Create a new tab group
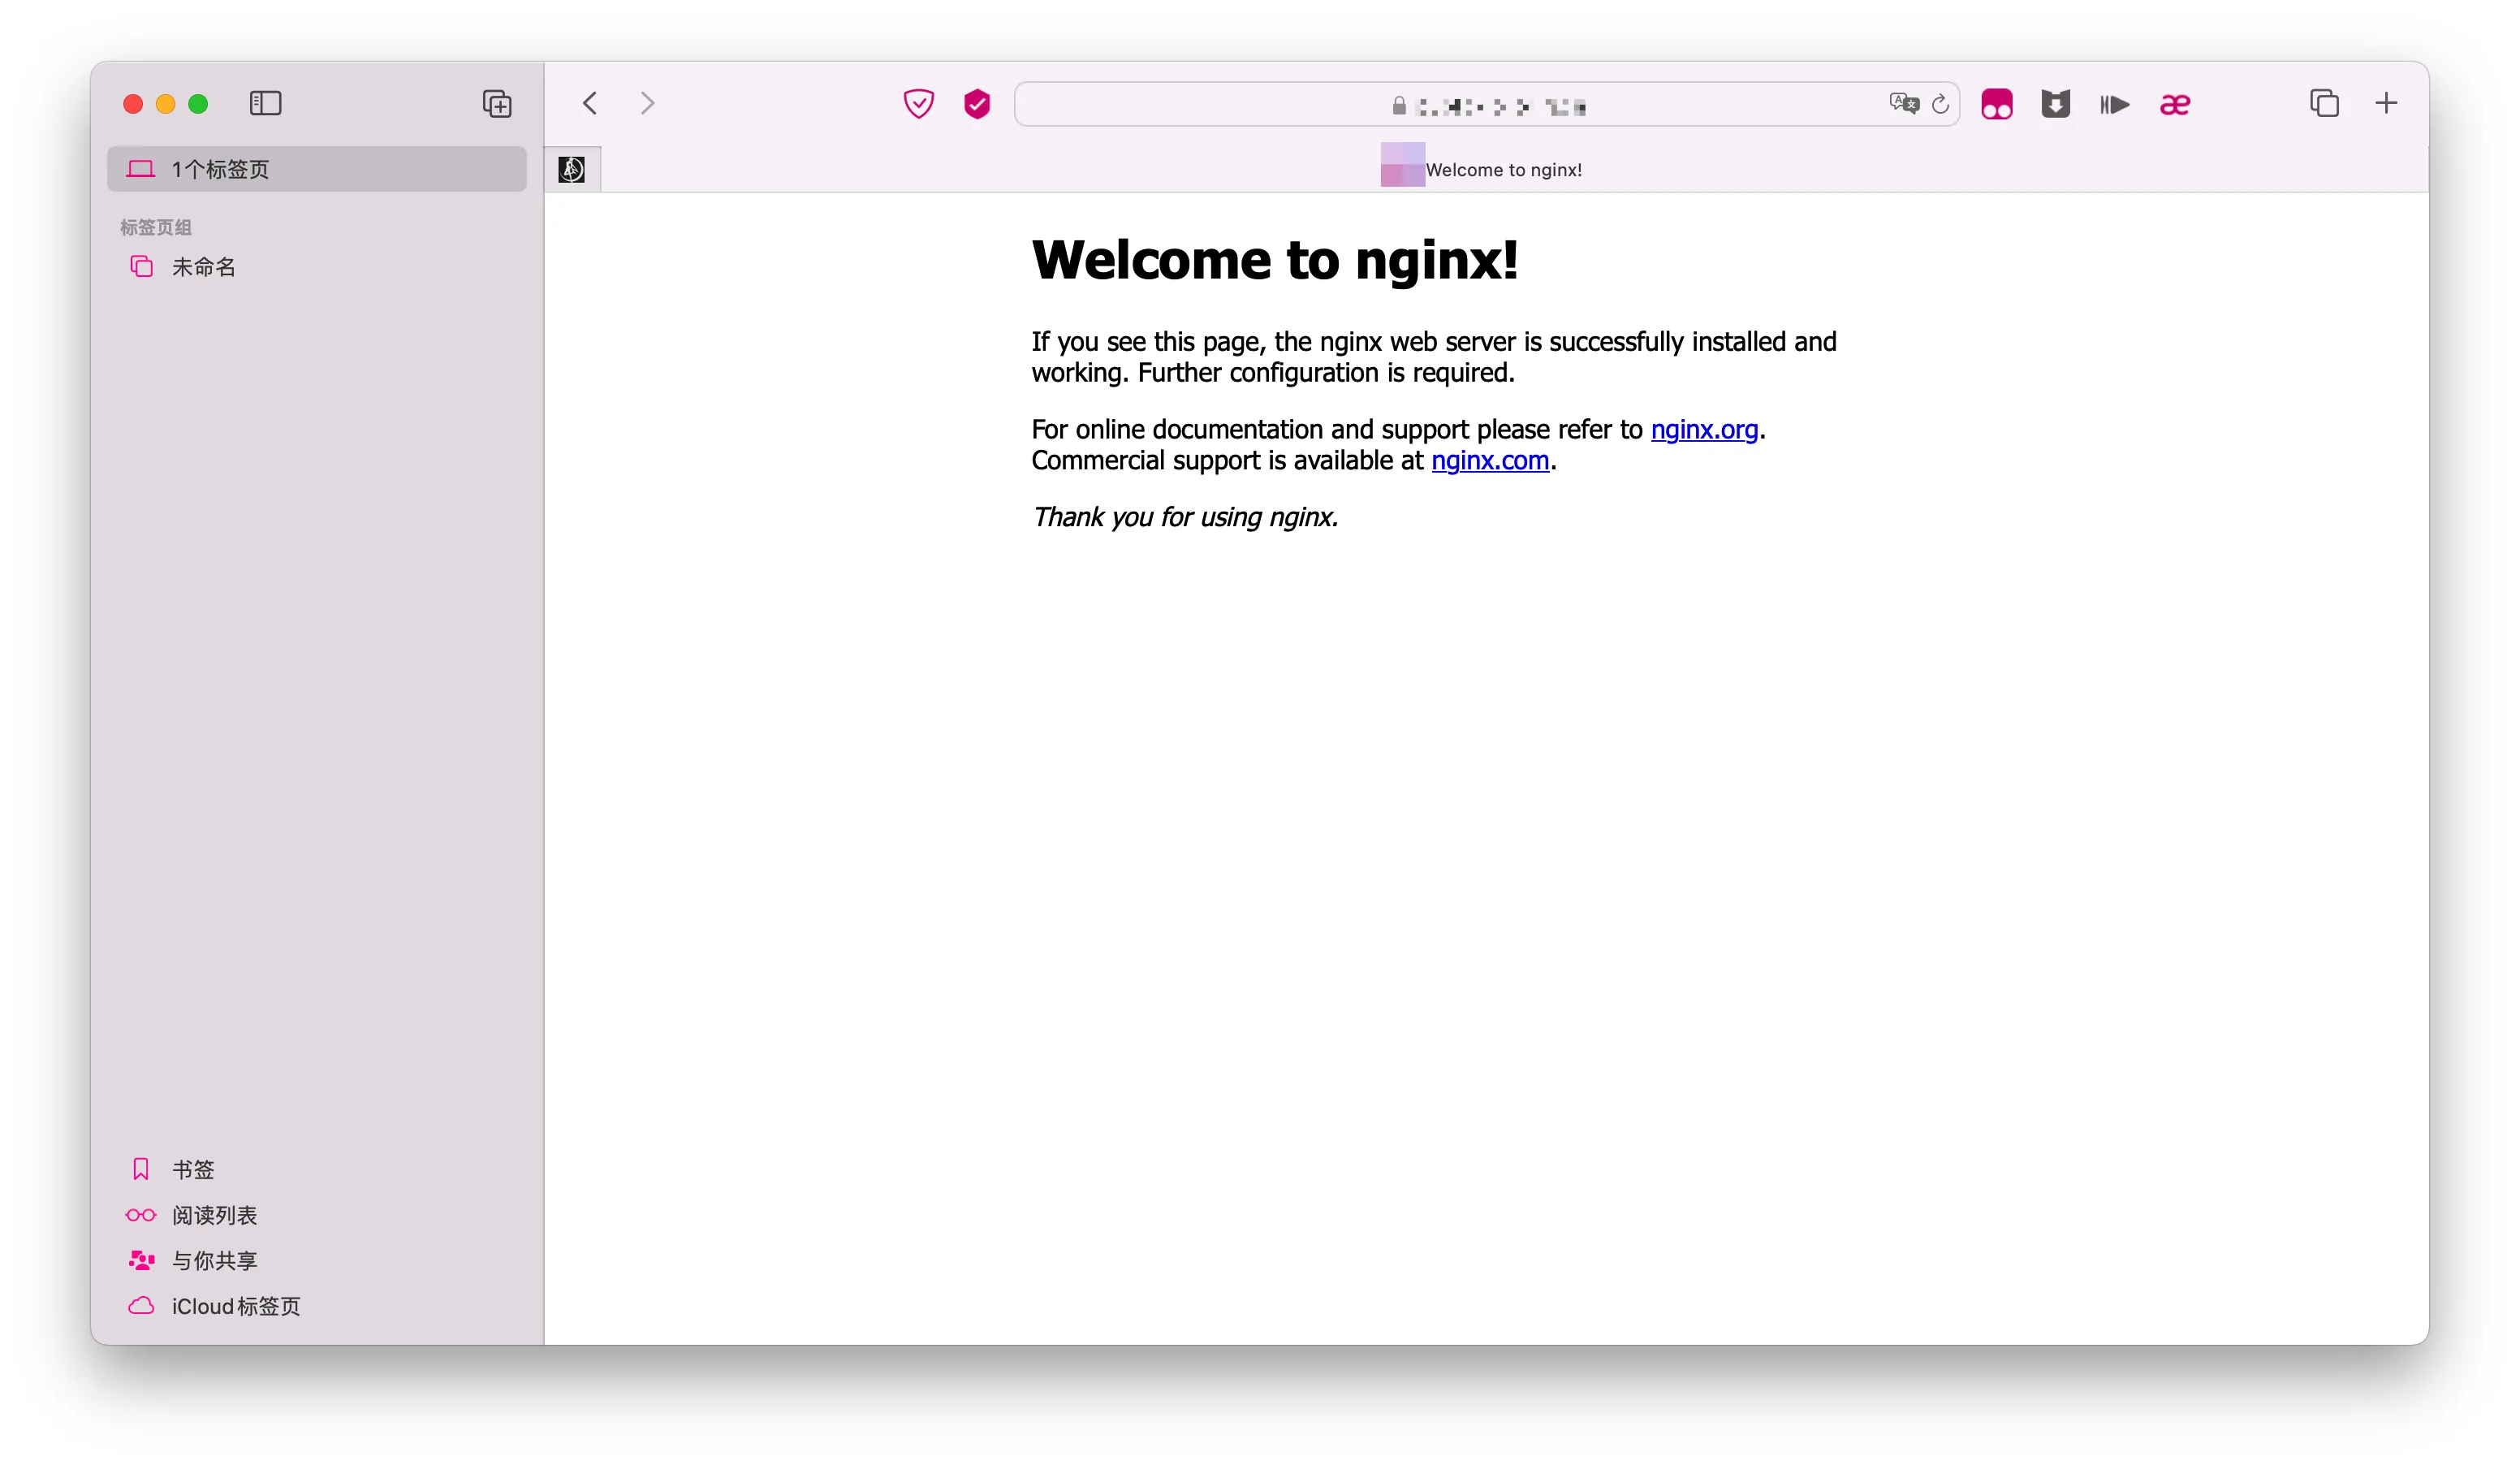The image size is (2520, 1465). tap(497, 104)
